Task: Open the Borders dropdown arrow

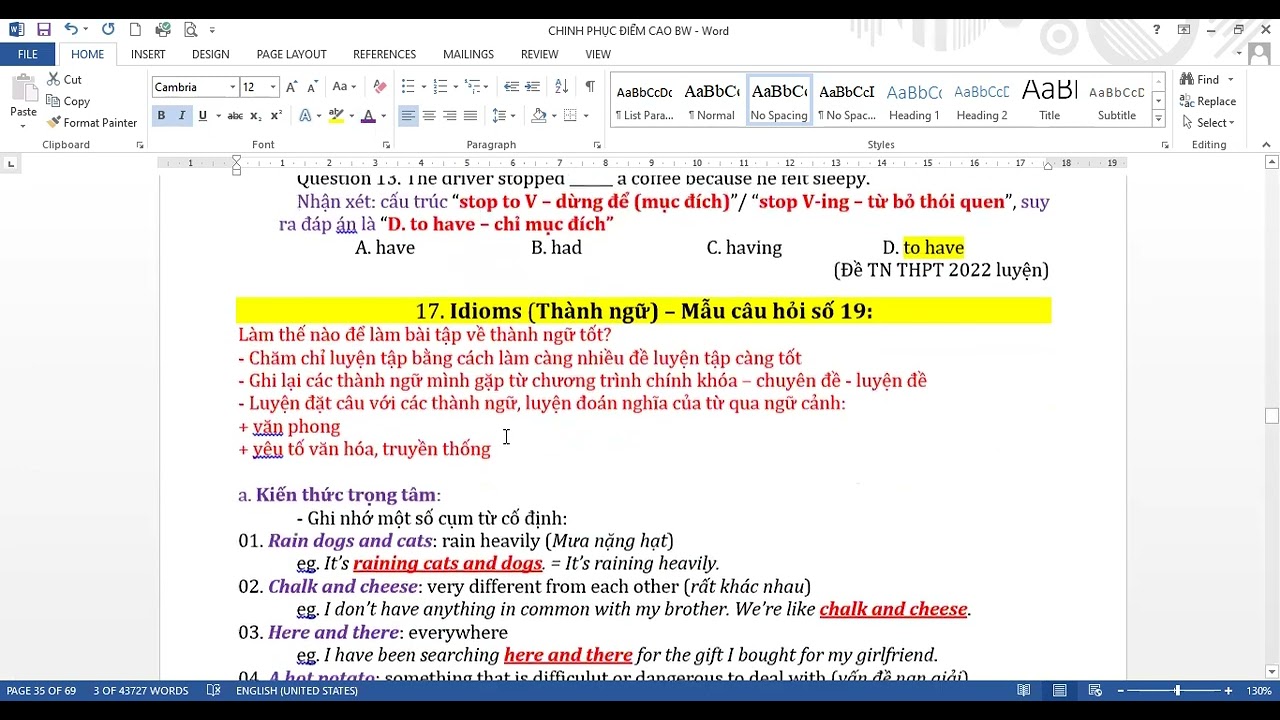Action: coord(585,116)
